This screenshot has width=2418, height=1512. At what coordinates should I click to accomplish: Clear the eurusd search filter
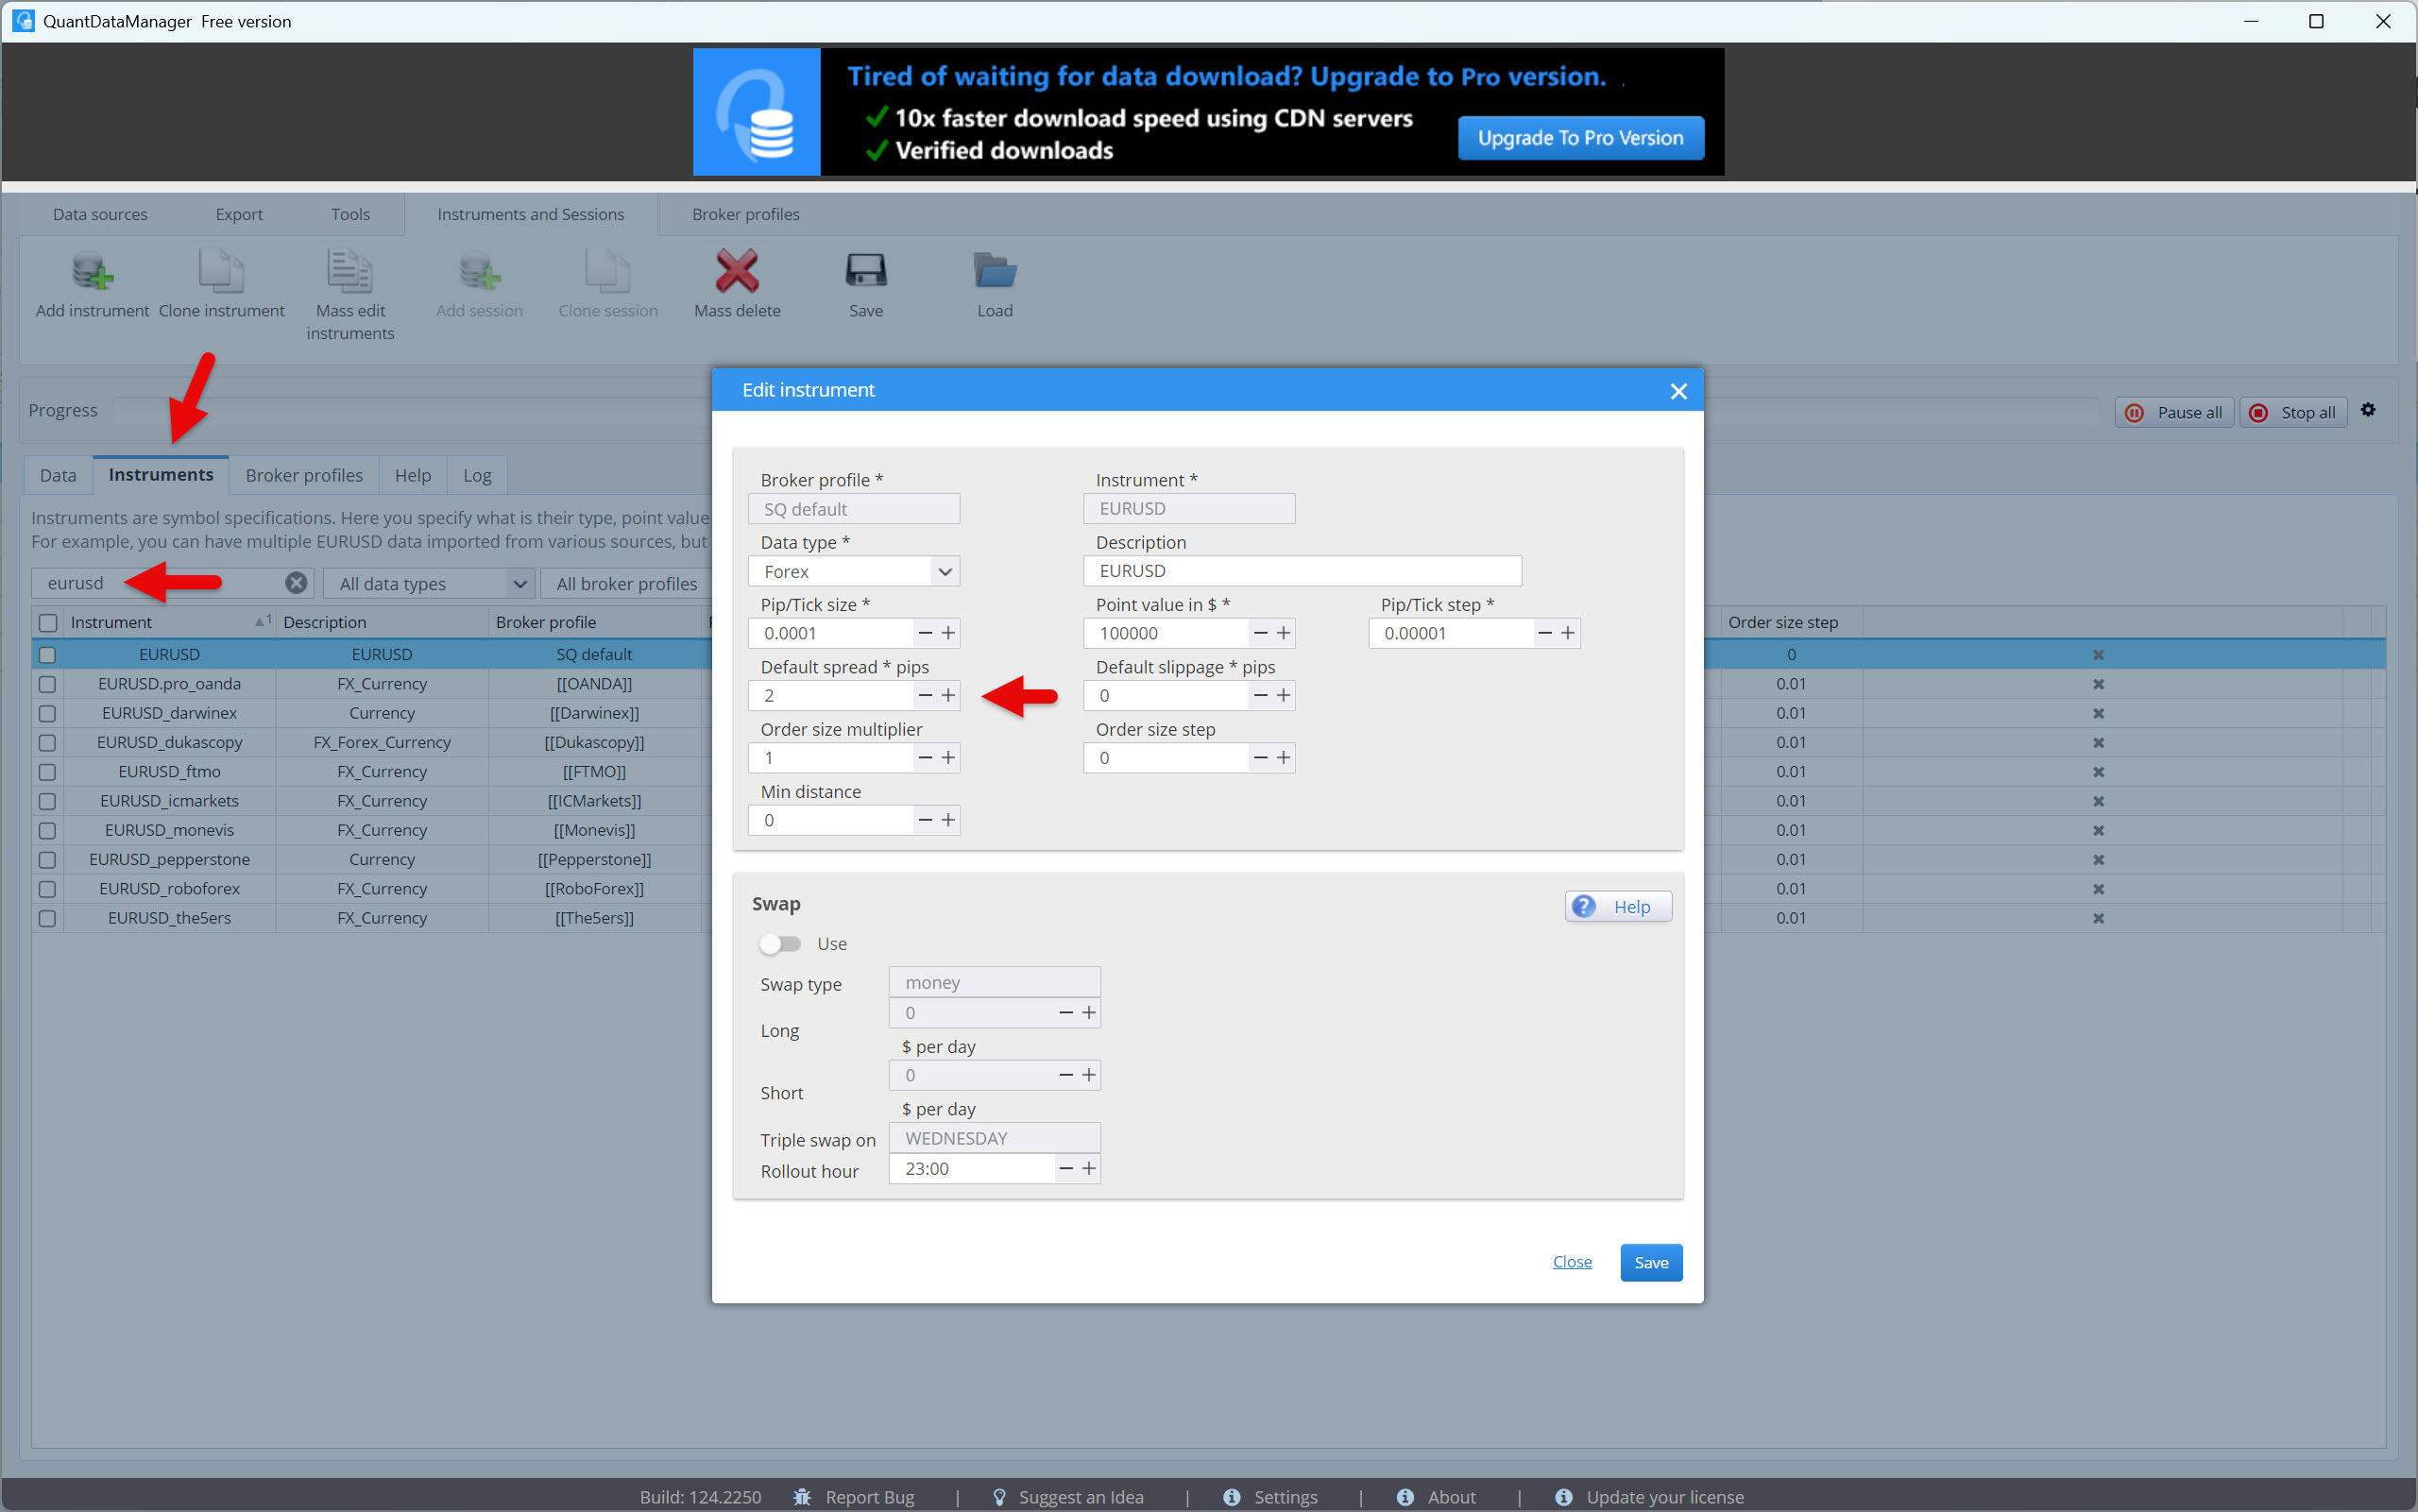click(296, 583)
